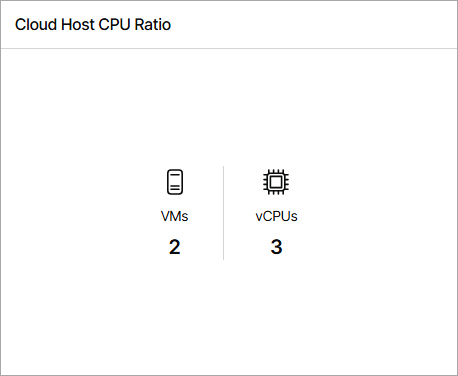Select the VMs count value 2
The height and width of the screenshot is (376, 458).
tap(175, 247)
